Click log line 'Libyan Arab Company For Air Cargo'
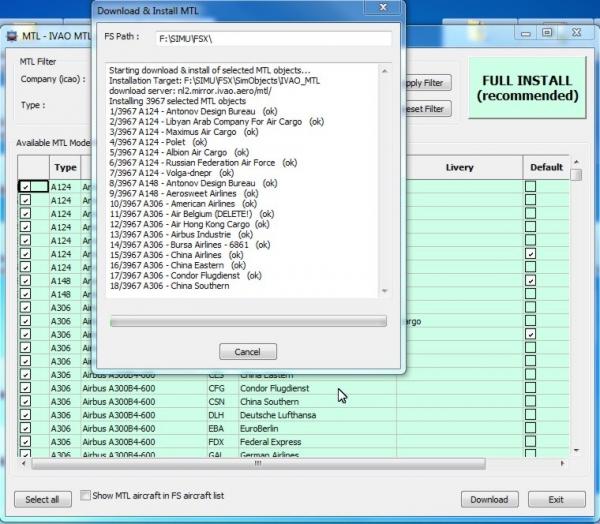Screen dimensions: 600x524 pyautogui.click(x=217, y=122)
